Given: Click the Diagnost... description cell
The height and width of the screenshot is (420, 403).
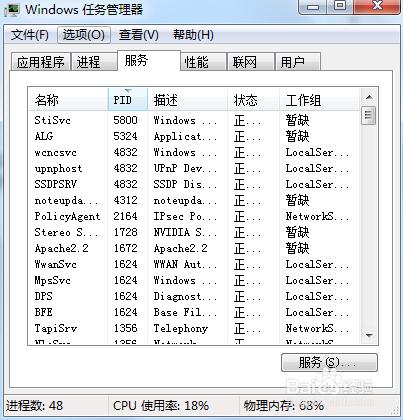Looking at the screenshot, I should [x=185, y=296].
